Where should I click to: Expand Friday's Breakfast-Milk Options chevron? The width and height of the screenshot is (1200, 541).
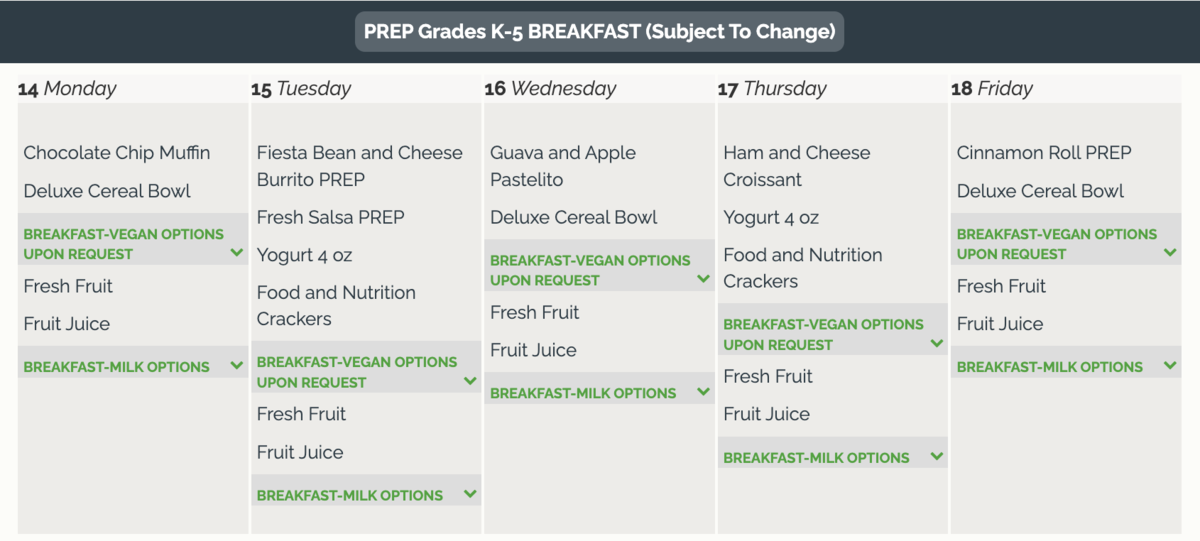(x=1170, y=366)
